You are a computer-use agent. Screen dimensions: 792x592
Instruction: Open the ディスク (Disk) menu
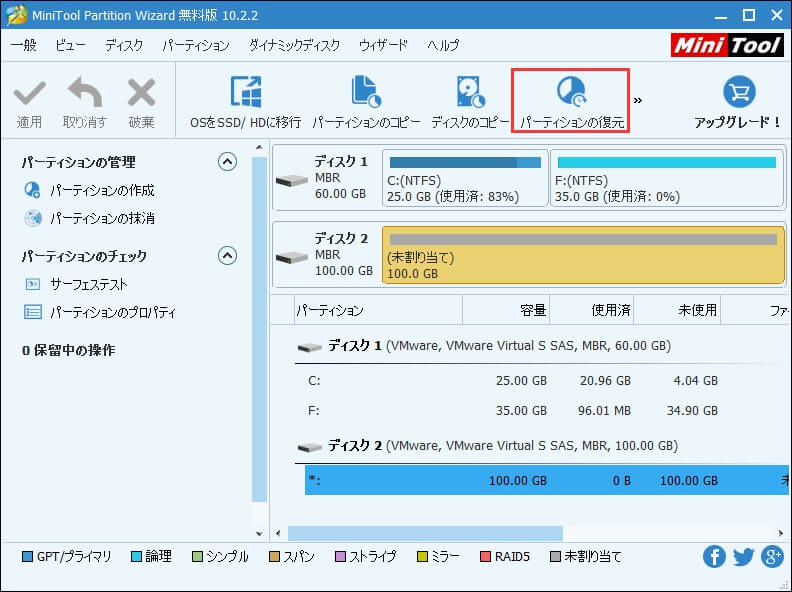pyautogui.click(x=124, y=45)
